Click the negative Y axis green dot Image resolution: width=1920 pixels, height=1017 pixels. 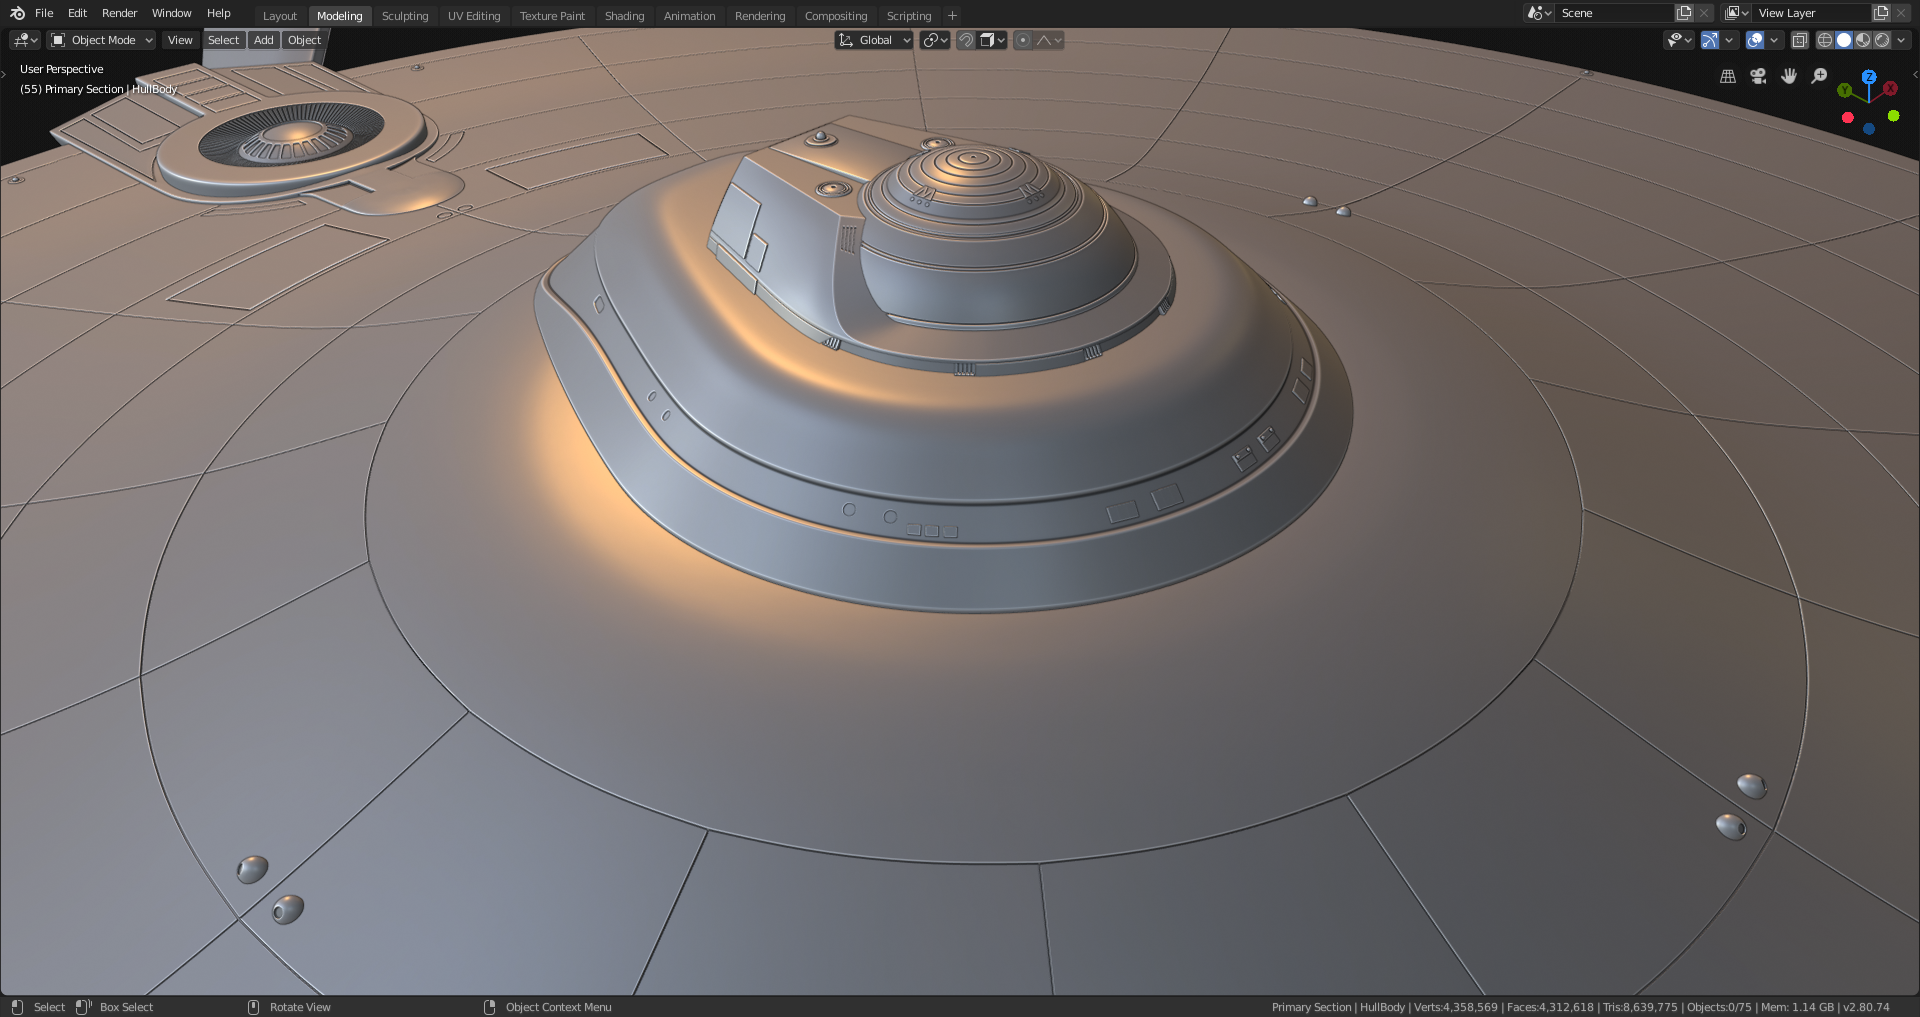1893,116
